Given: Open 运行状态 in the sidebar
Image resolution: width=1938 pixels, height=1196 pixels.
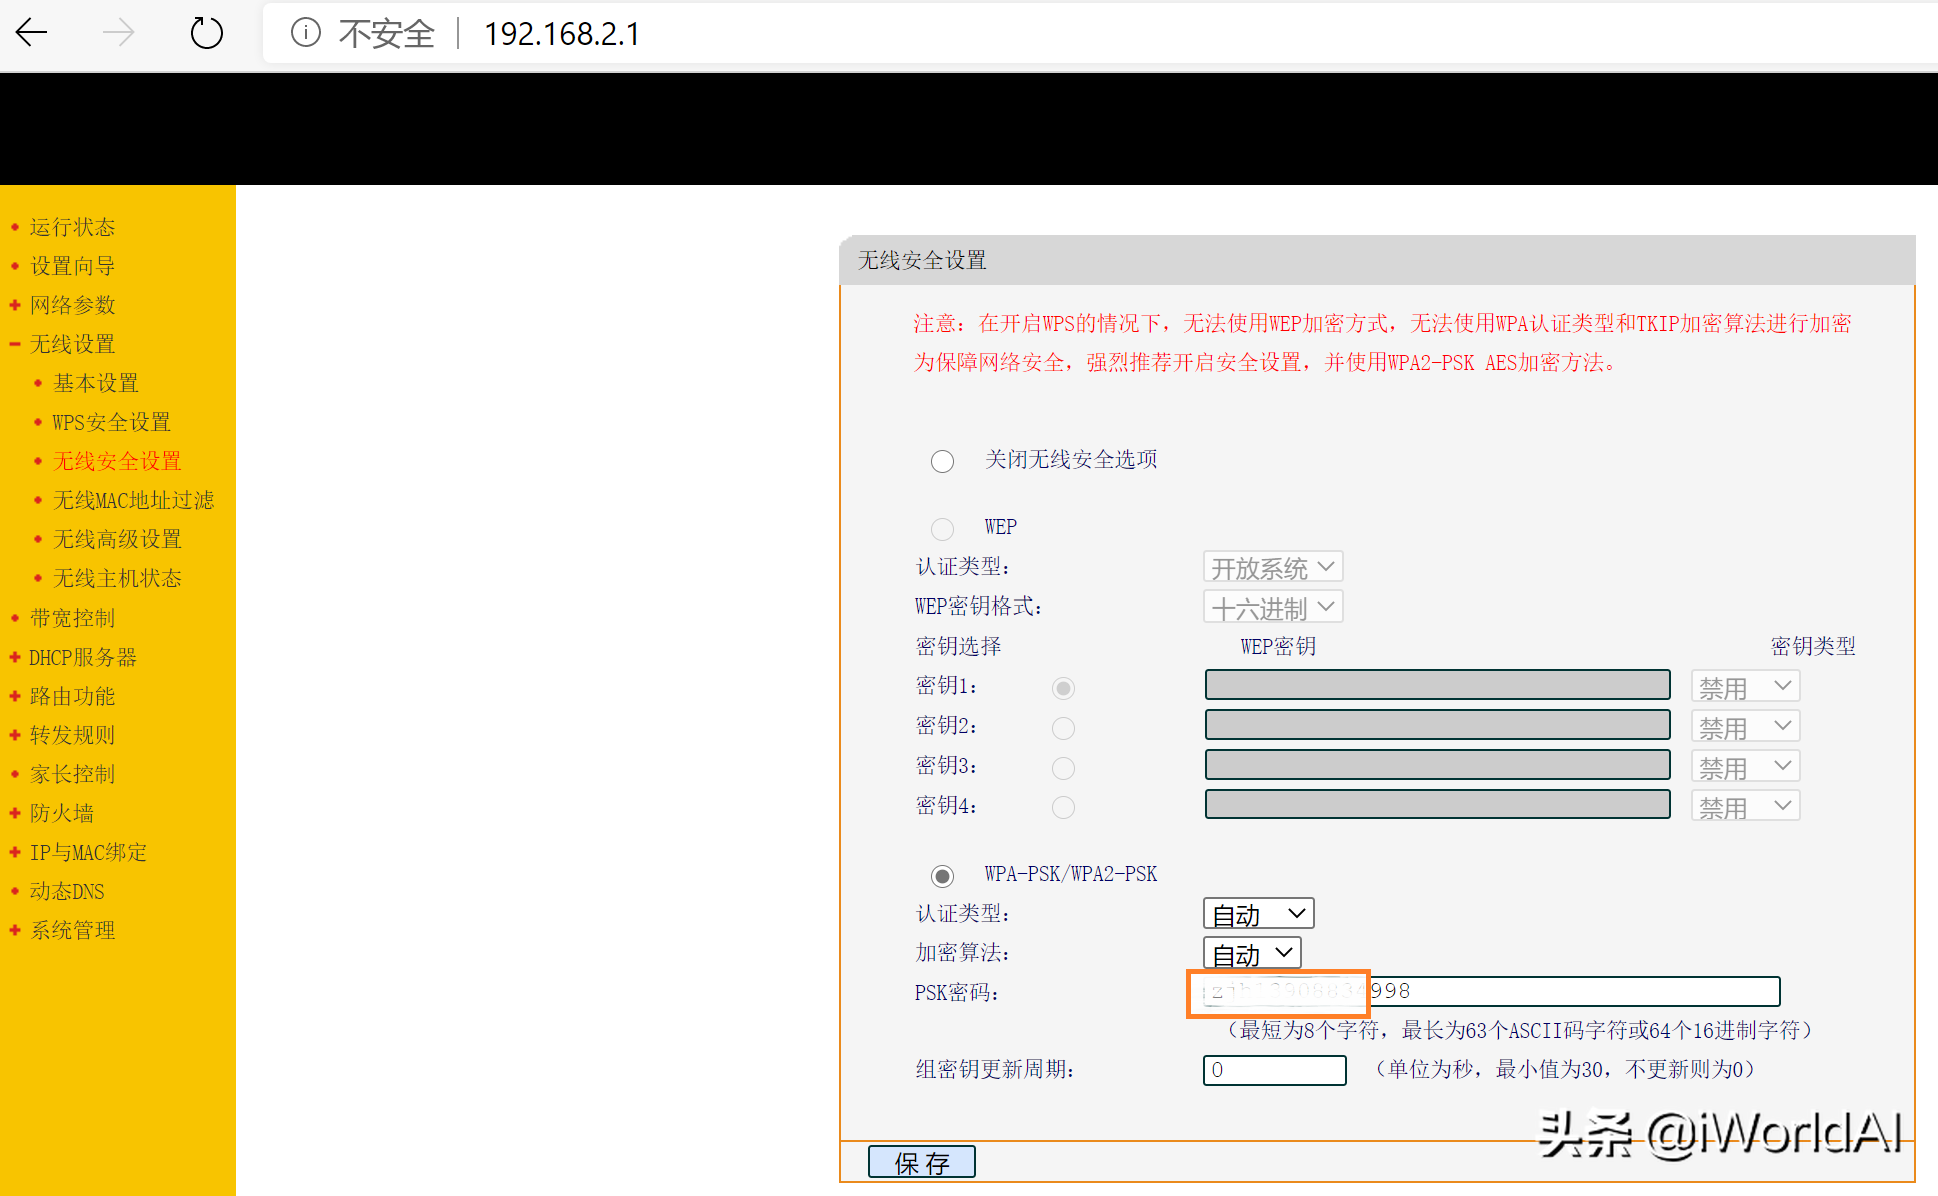Looking at the screenshot, I should click(x=72, y=227).
